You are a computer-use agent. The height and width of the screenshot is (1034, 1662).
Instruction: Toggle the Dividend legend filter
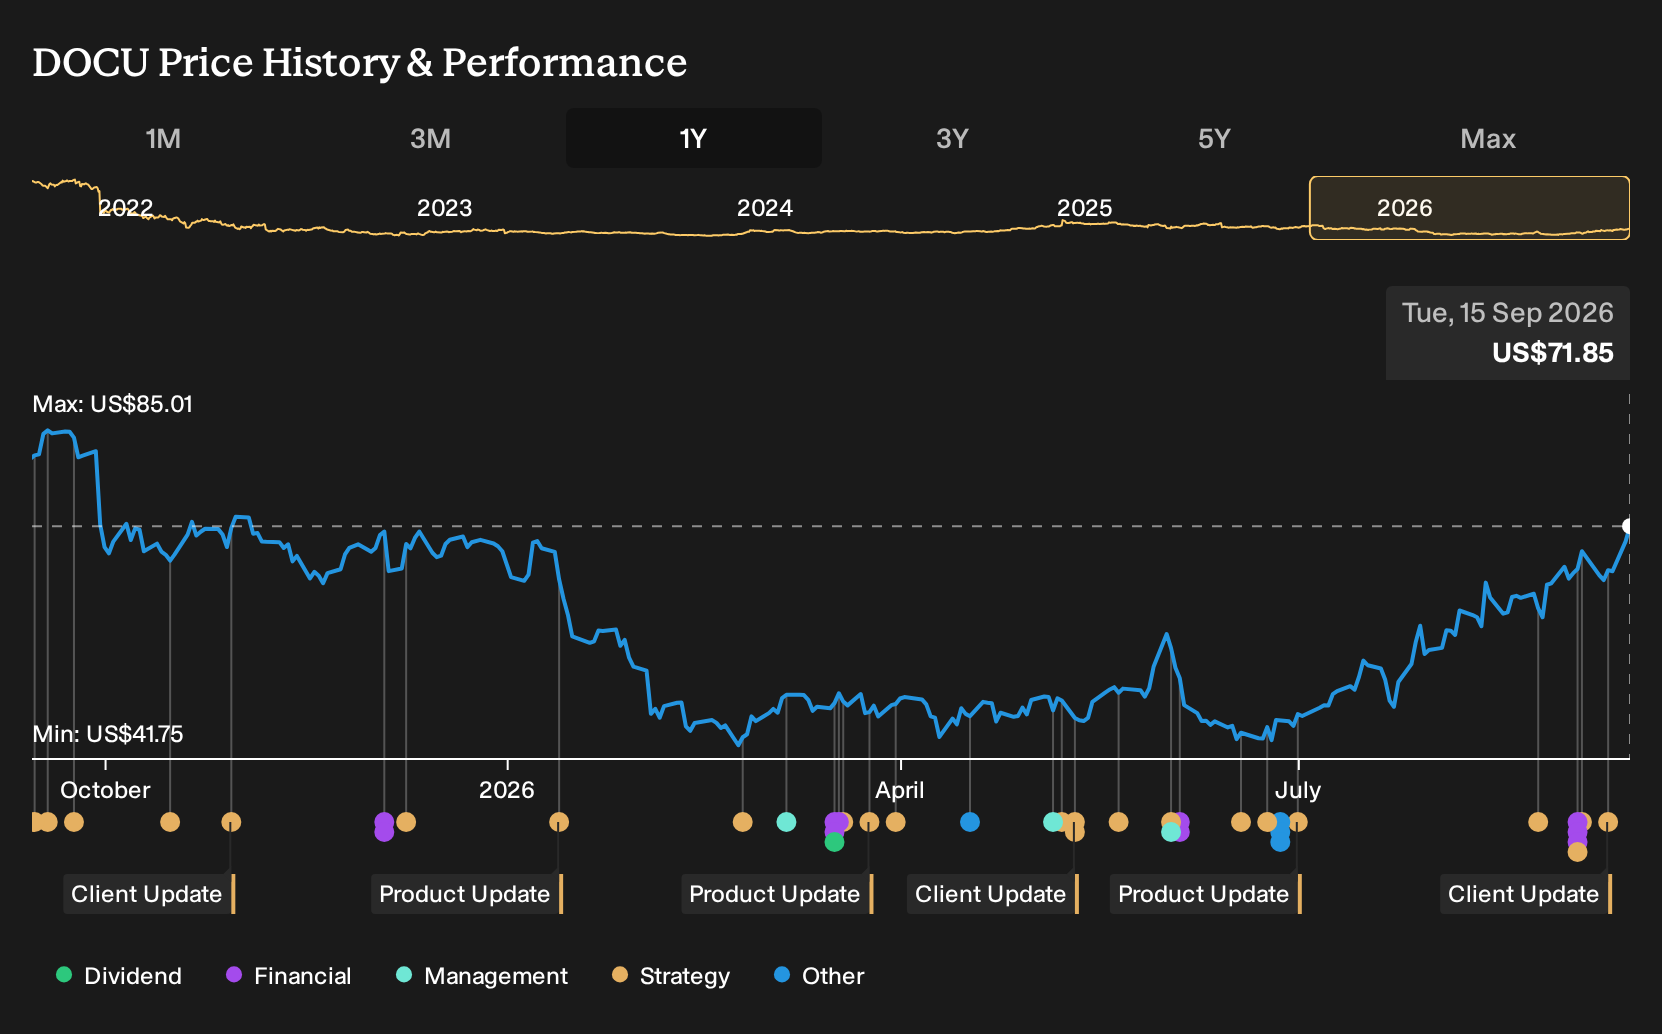click(x=119, y=976)
